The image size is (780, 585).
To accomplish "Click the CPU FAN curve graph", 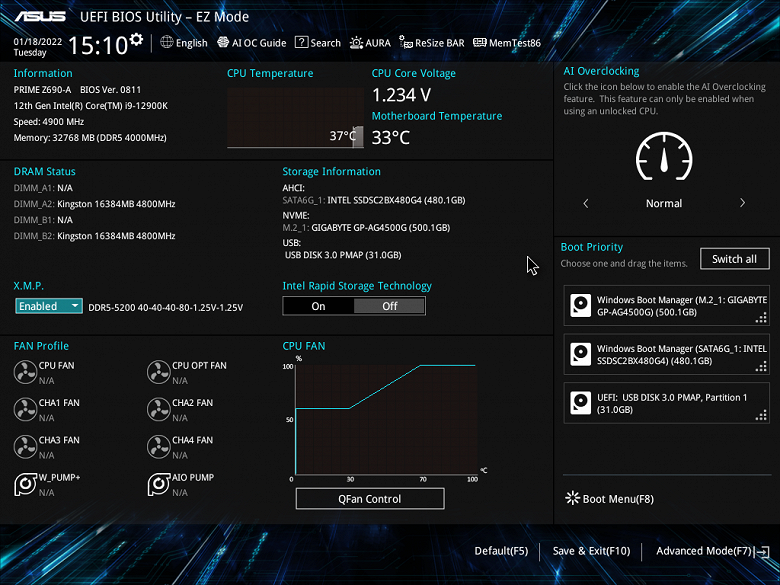I will (386, 420).
